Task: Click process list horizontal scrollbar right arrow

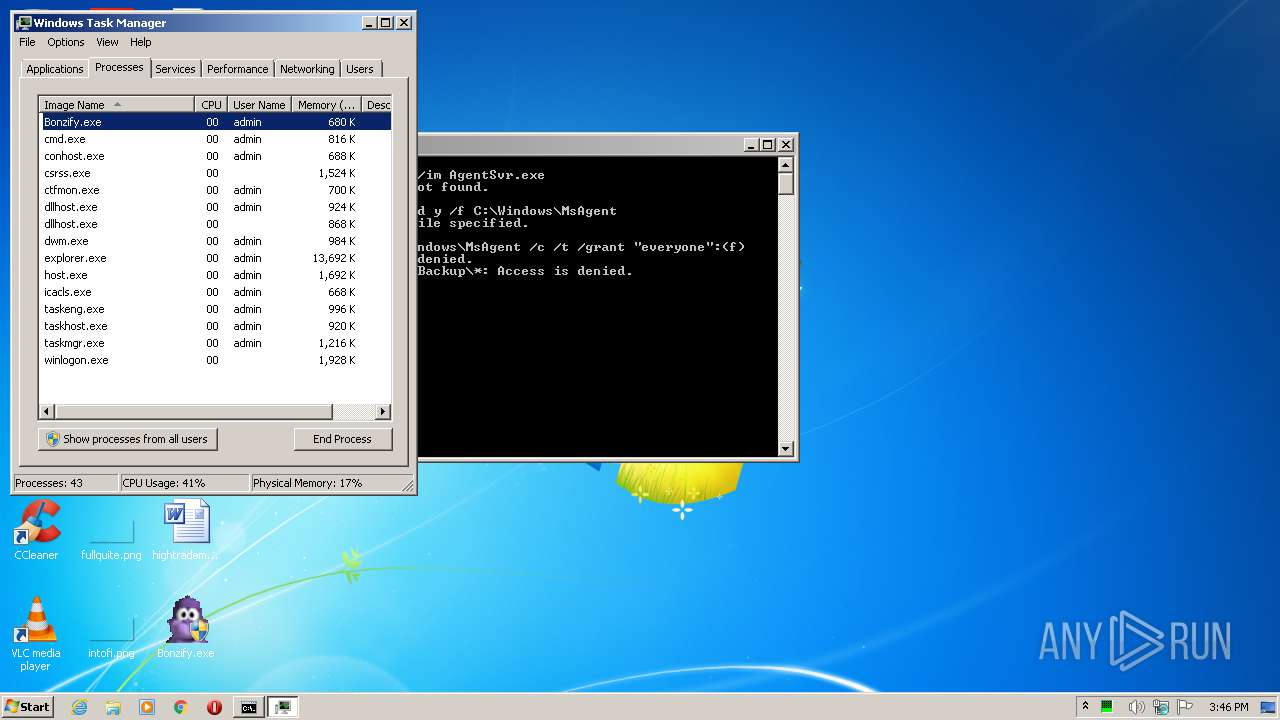Action: click(382, 412)
